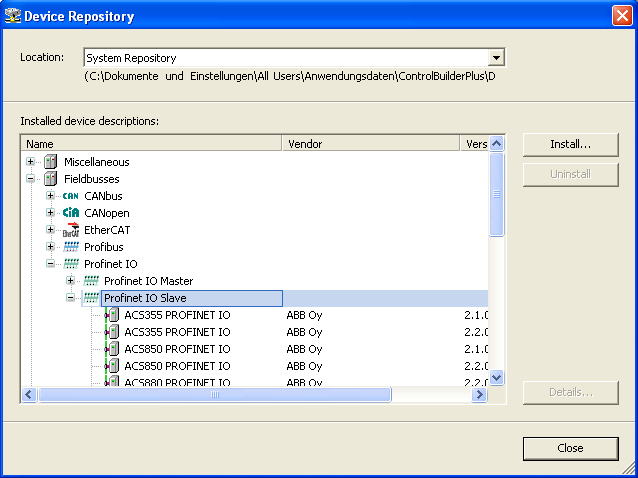Click the Install... button
The width and height of the screenshot is (638, 478).
[x=570, y=145]
